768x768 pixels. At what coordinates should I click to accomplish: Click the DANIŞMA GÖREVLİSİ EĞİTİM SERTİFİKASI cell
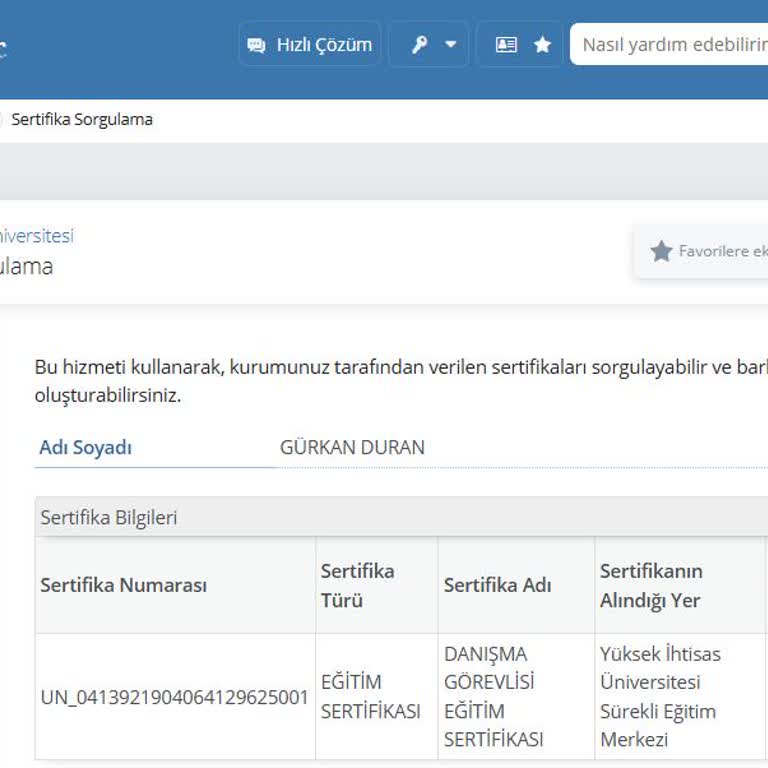[516, 696]
